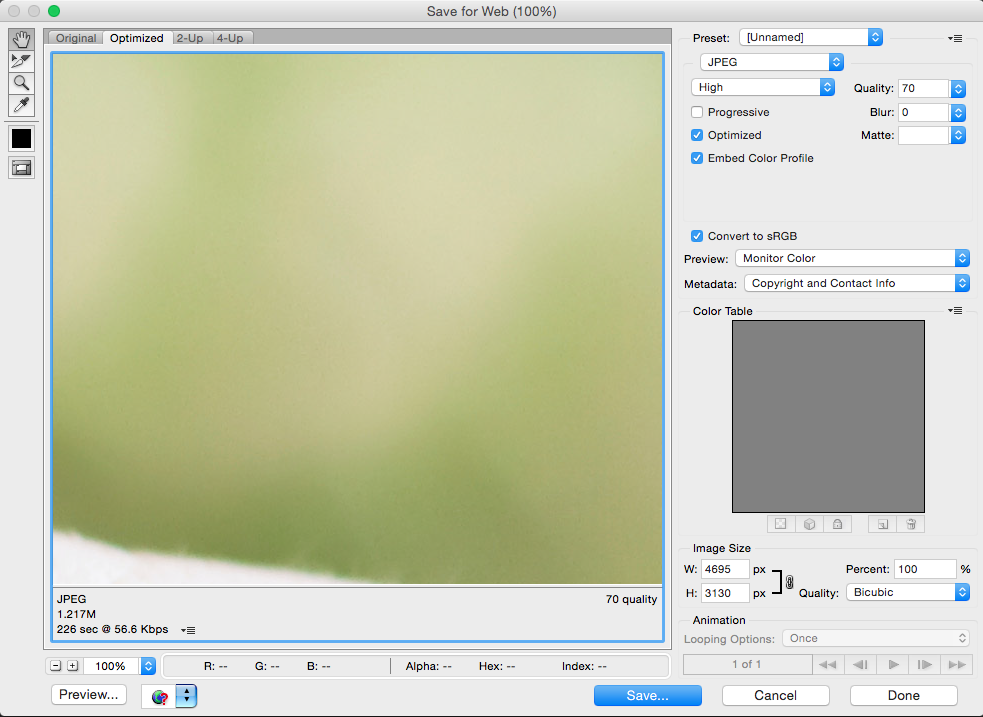Switch to the 2-Up tab
This screenshot has height=717, width=983.
coord(190,38)
